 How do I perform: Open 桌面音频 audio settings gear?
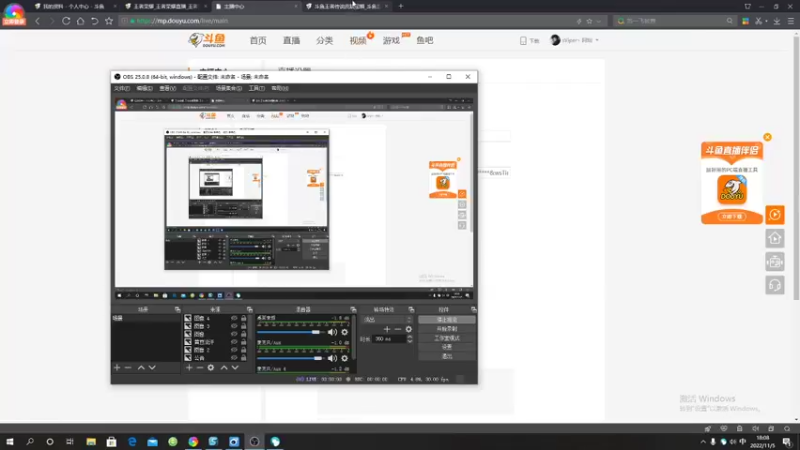(x=344, y=332)
